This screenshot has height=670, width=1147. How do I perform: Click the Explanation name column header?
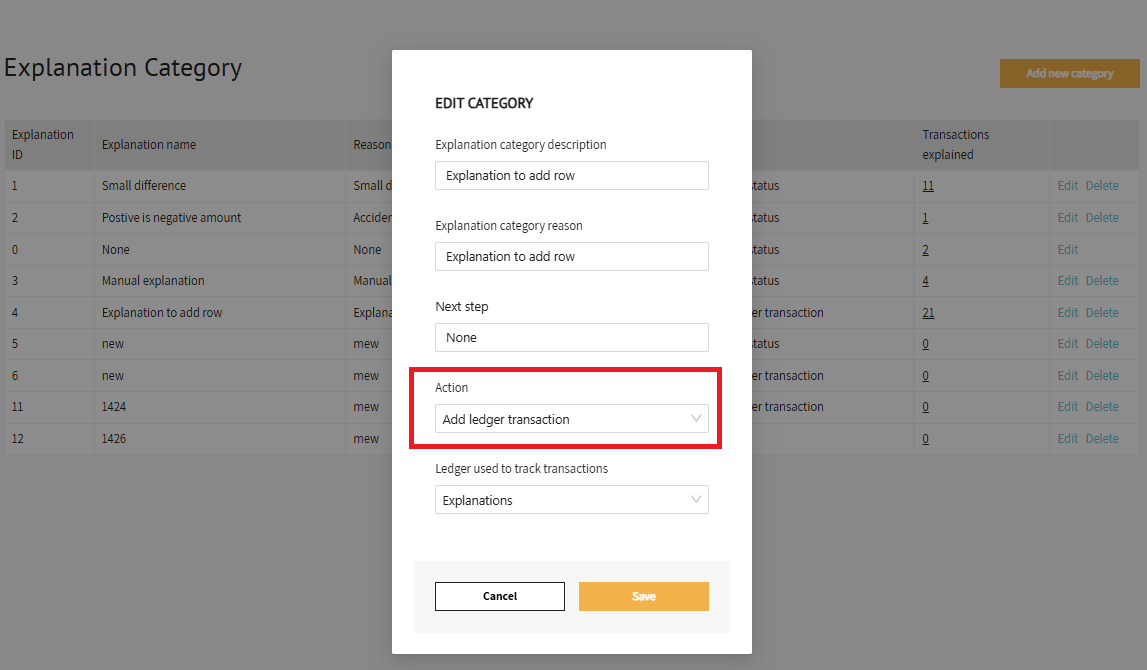[x=149, y=145]
